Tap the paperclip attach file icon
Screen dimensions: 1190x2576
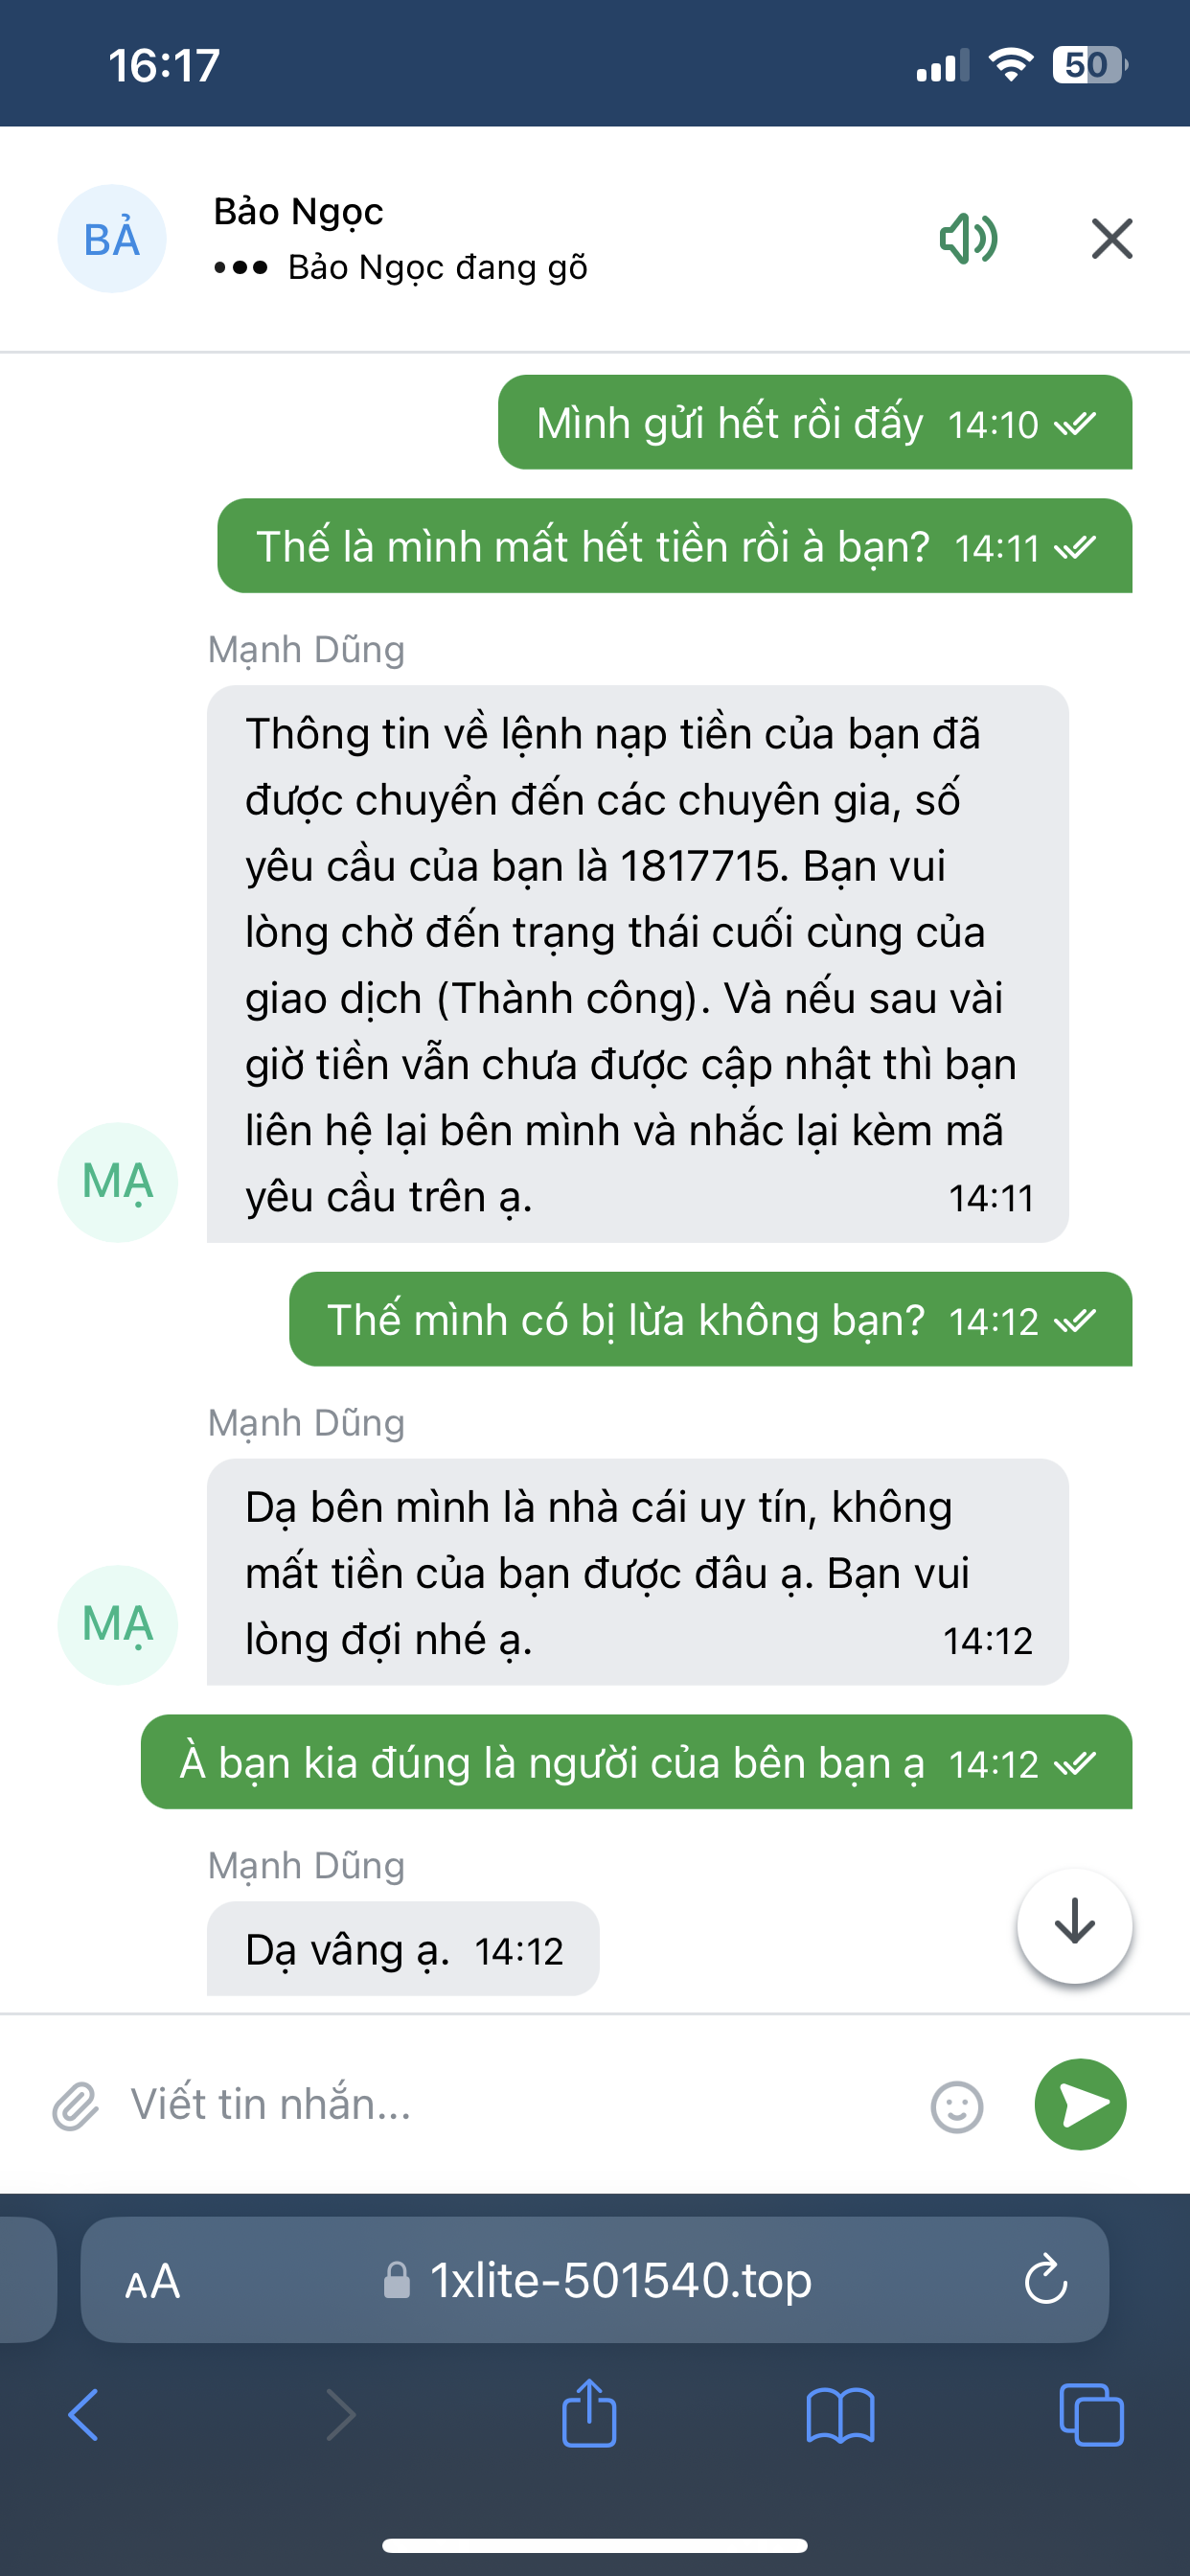tap(76, 2105)
